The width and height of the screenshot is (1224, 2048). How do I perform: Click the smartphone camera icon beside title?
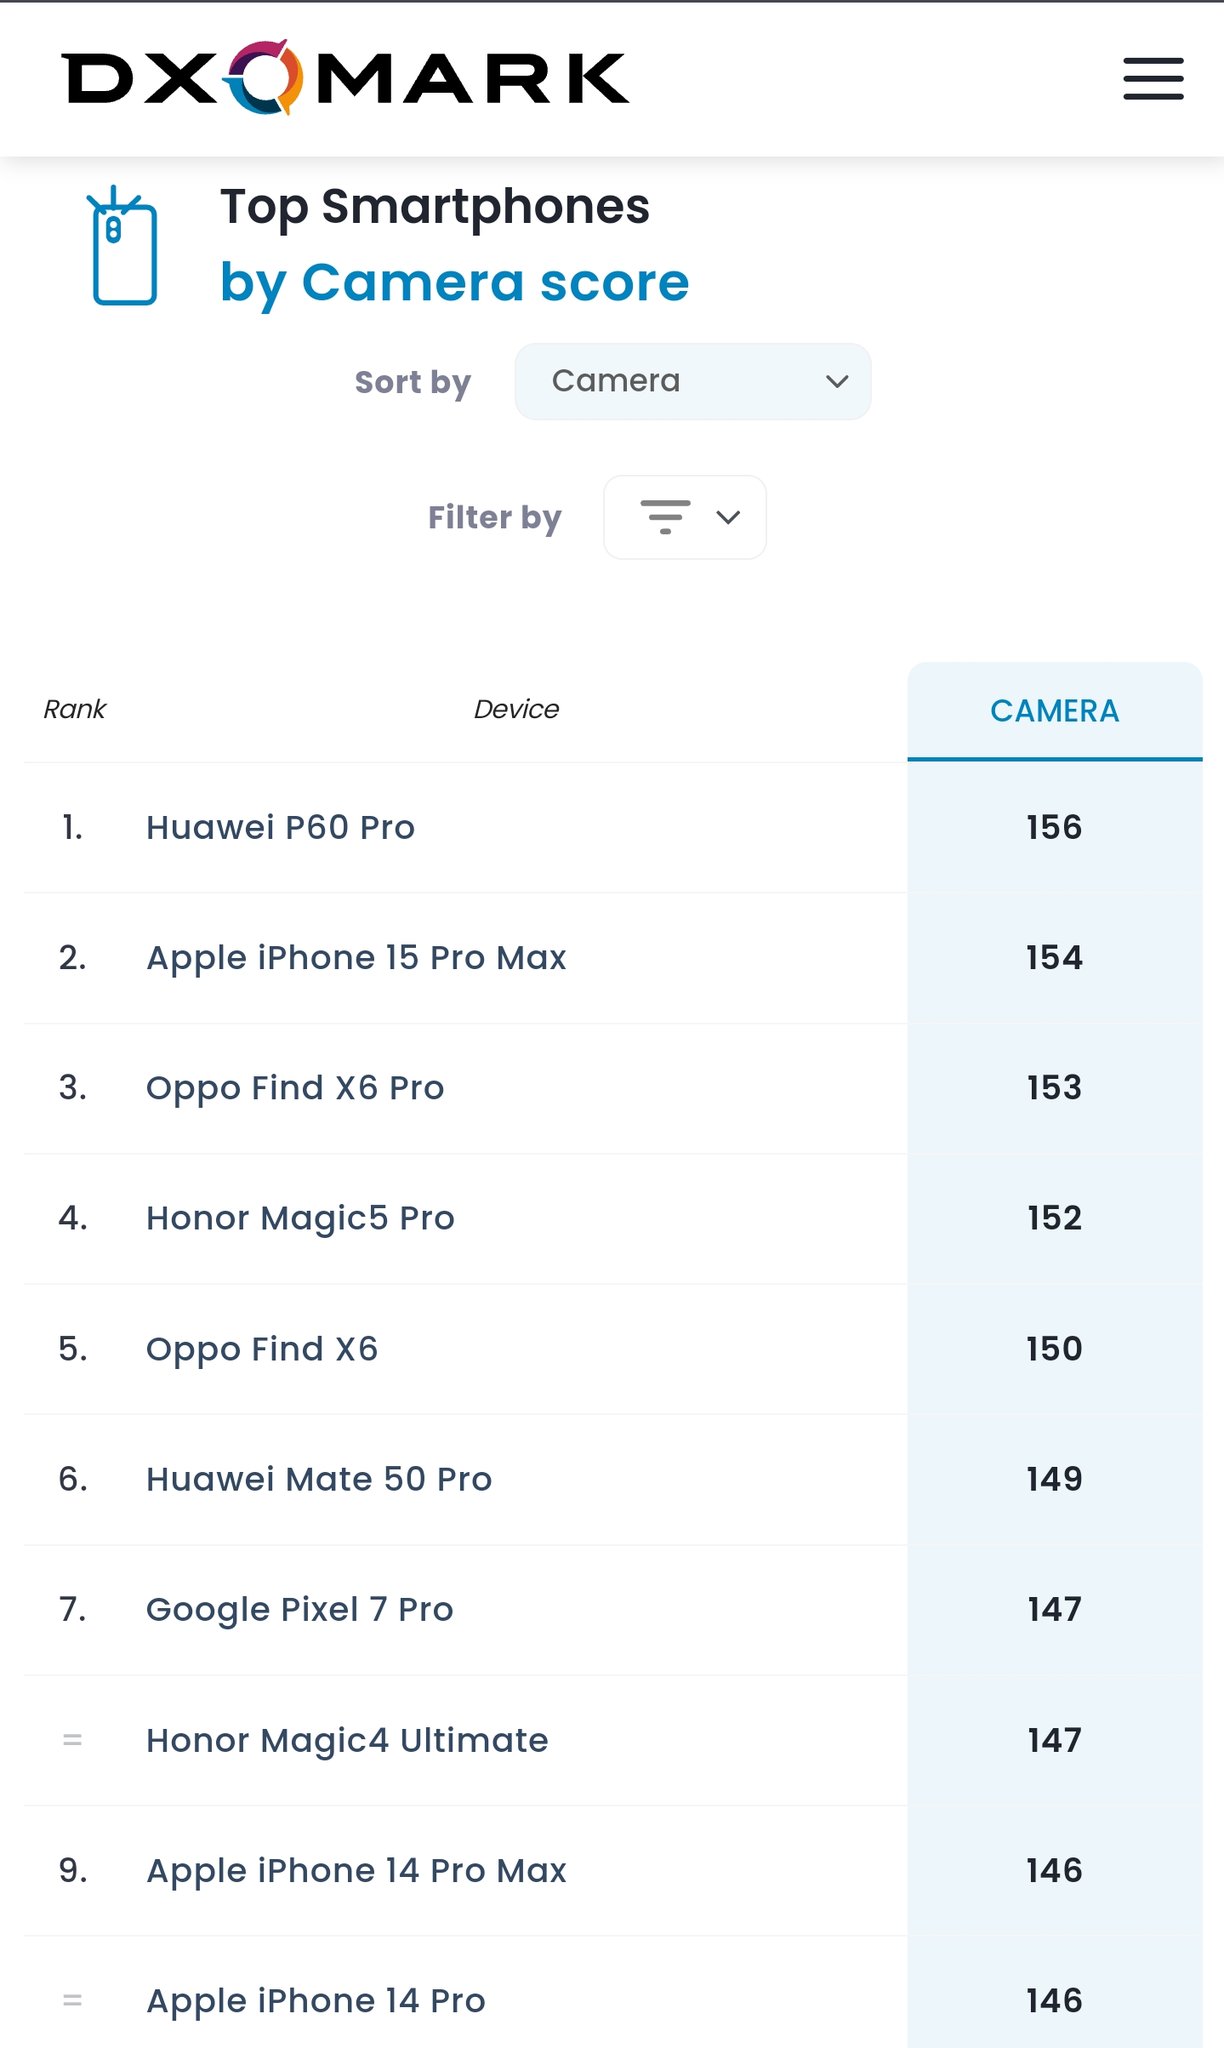click(122, 245)
